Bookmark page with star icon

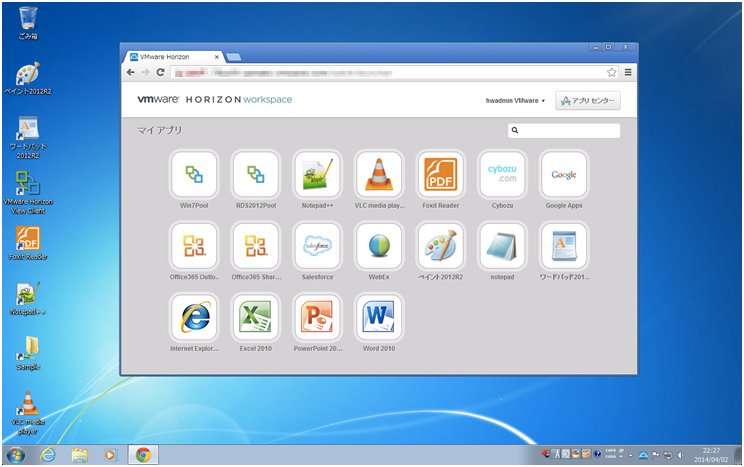tap(612, 72)
